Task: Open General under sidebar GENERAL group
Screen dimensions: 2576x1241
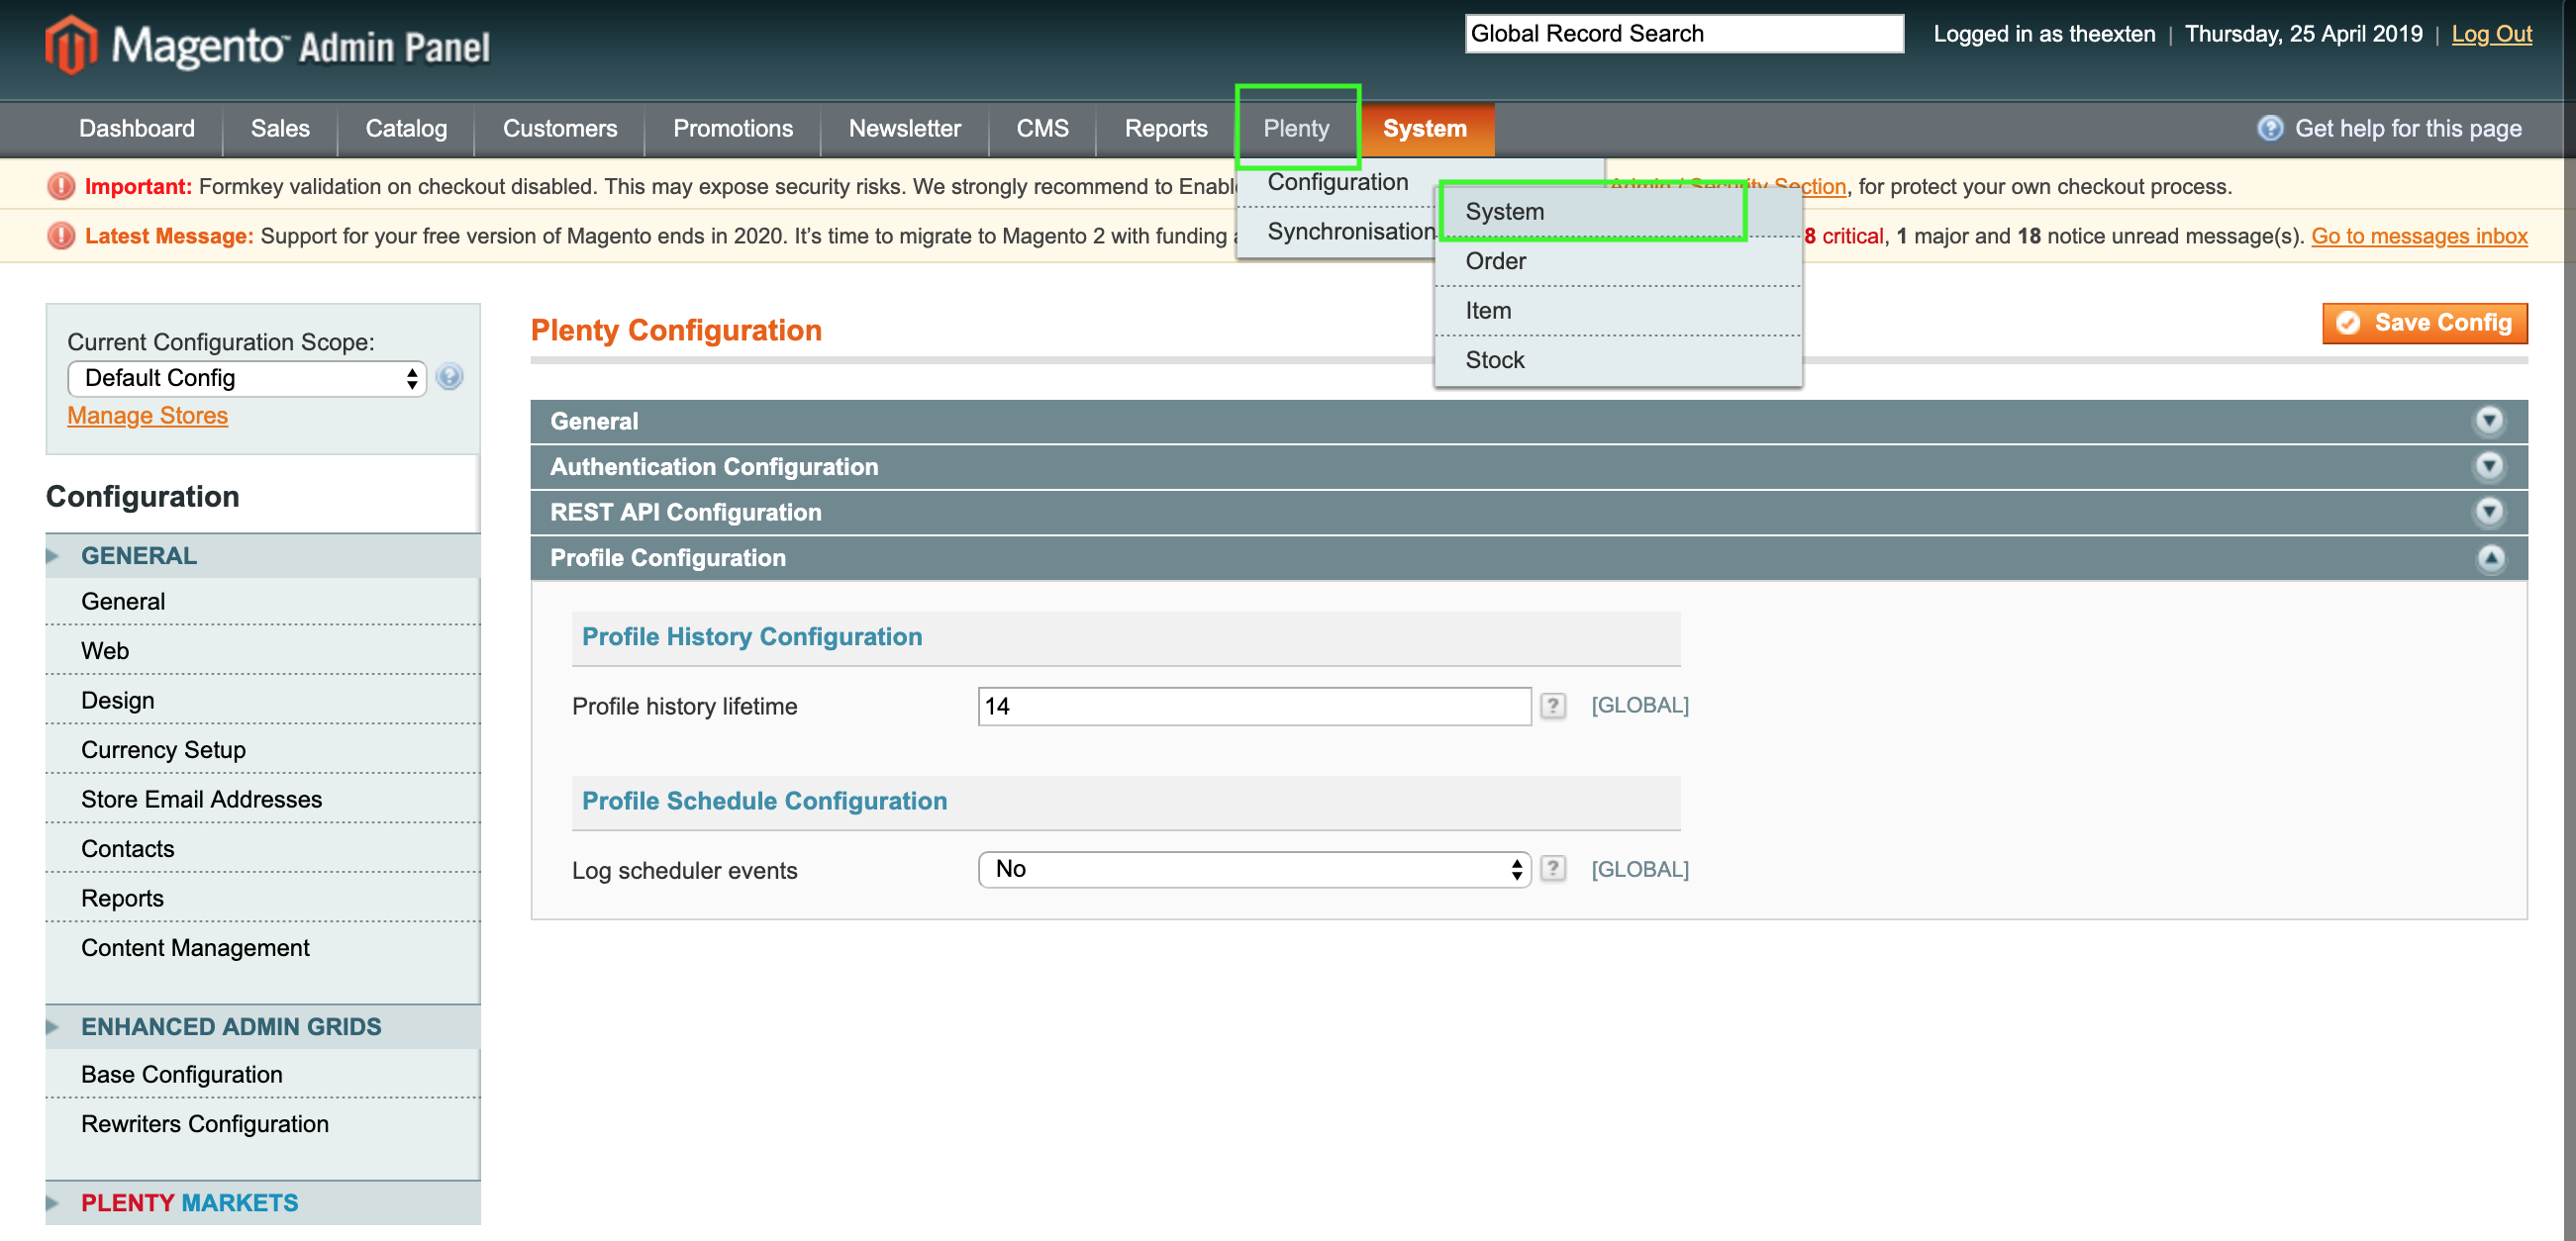Action: click(x=263, y=602)
